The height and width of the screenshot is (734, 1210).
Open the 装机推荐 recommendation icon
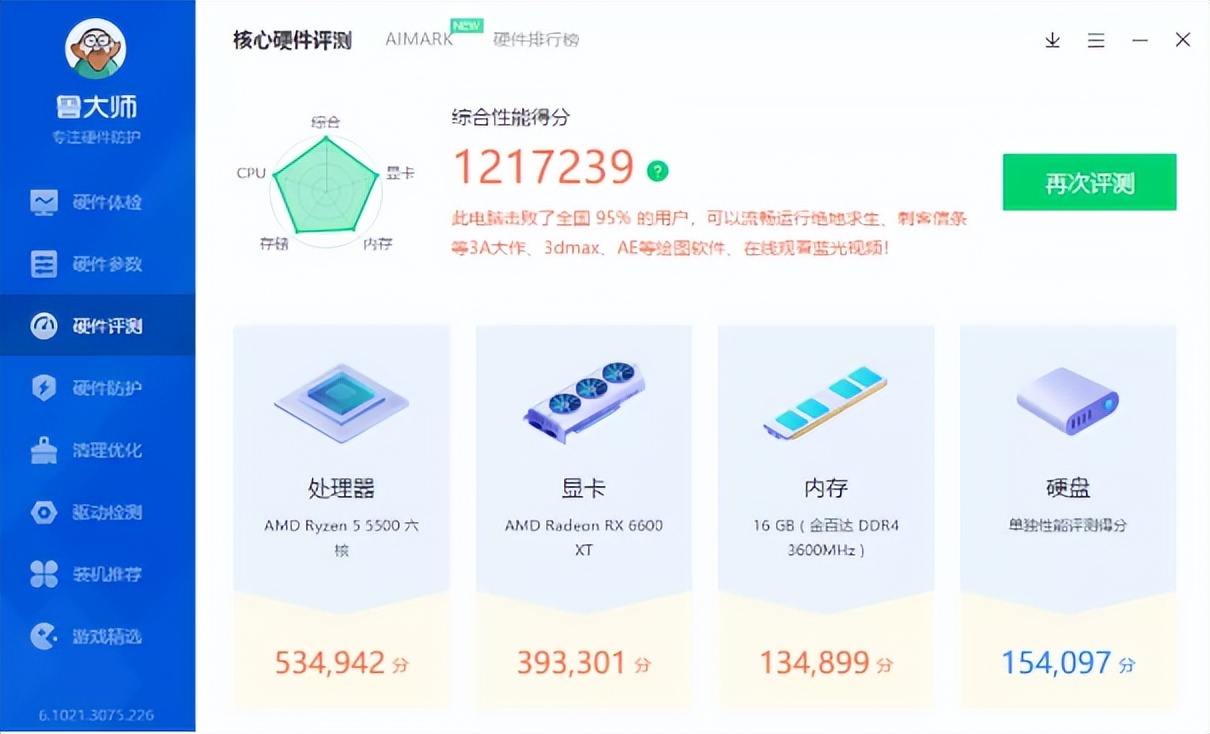coord(44,574)
